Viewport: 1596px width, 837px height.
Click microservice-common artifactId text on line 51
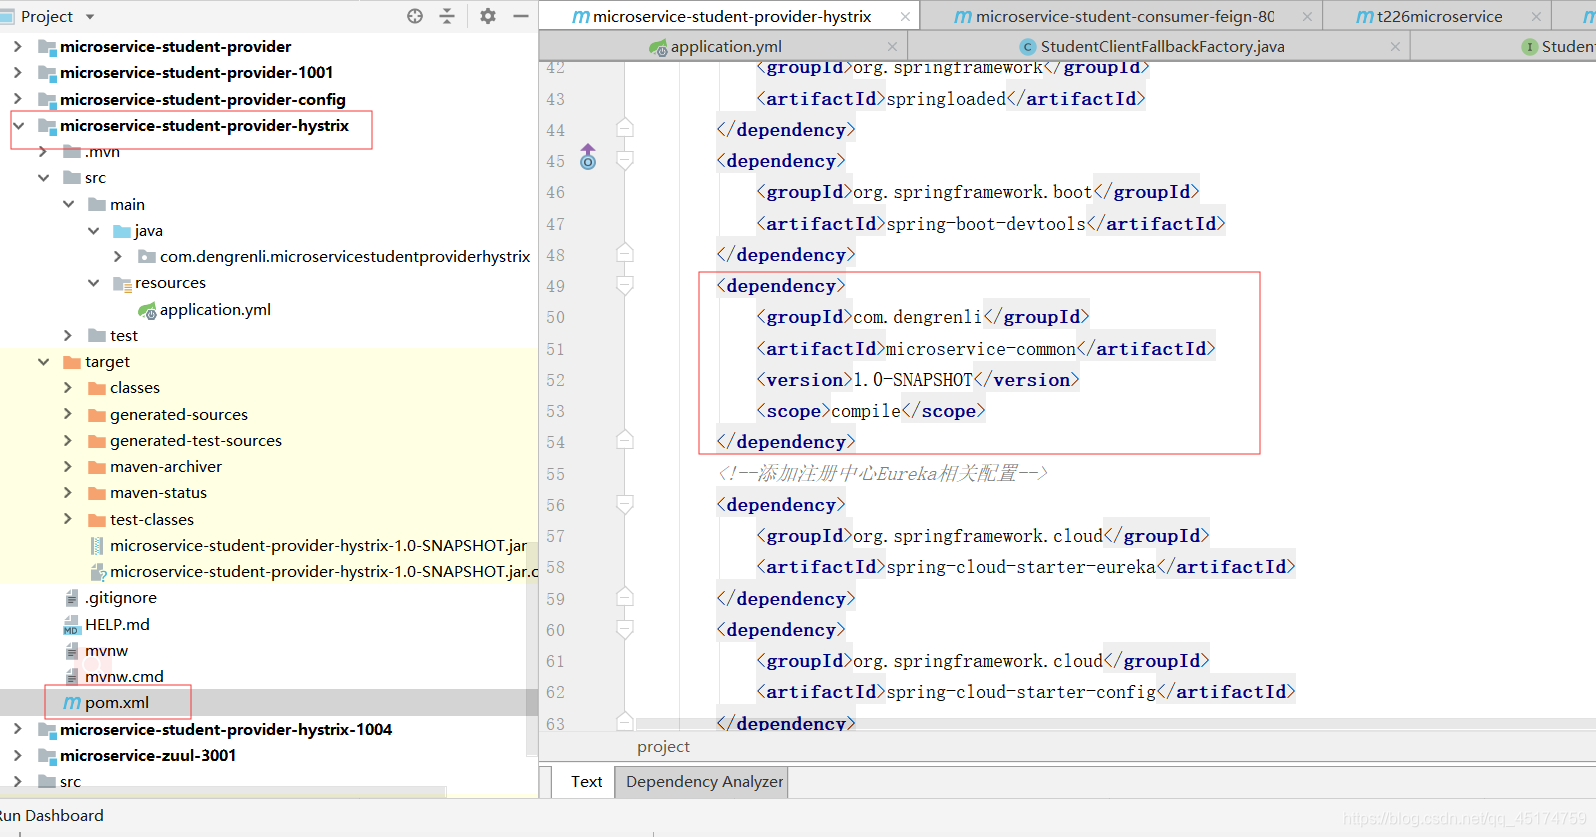pos(981,349)
